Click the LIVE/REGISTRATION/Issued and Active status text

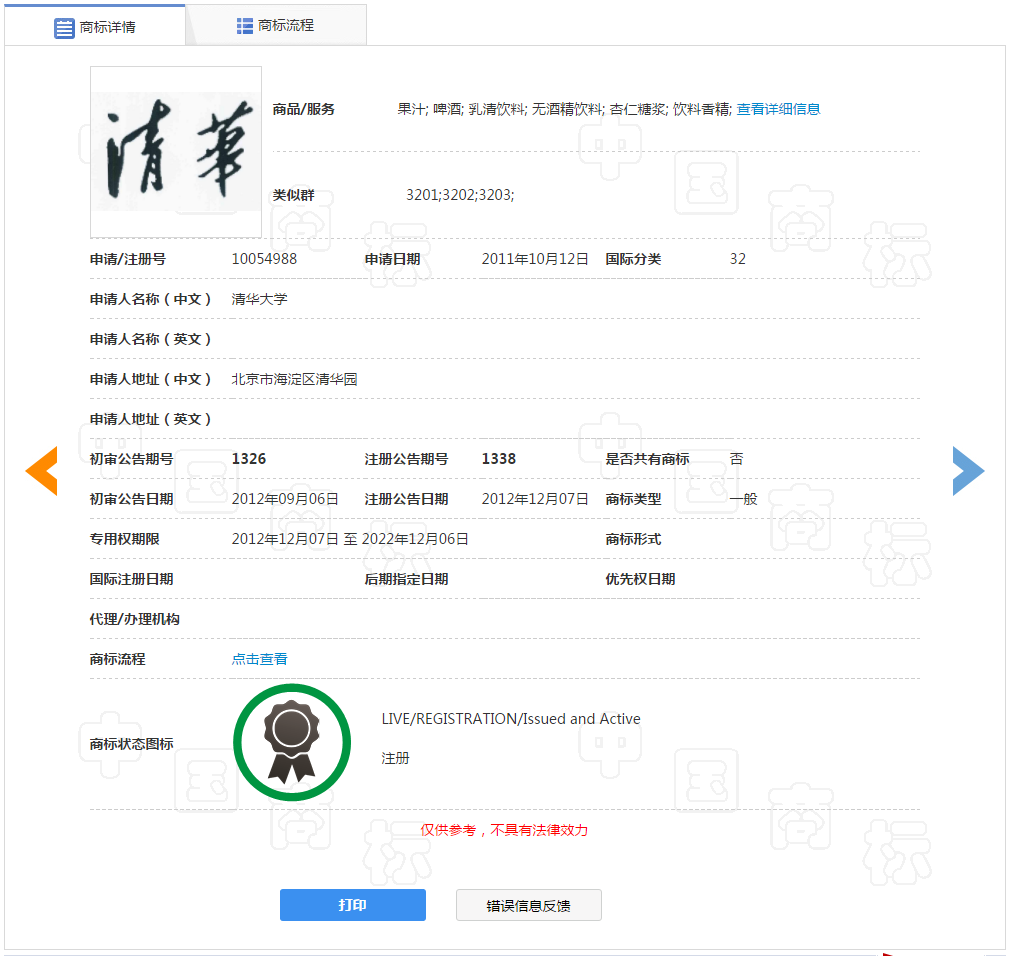point(511,719)
